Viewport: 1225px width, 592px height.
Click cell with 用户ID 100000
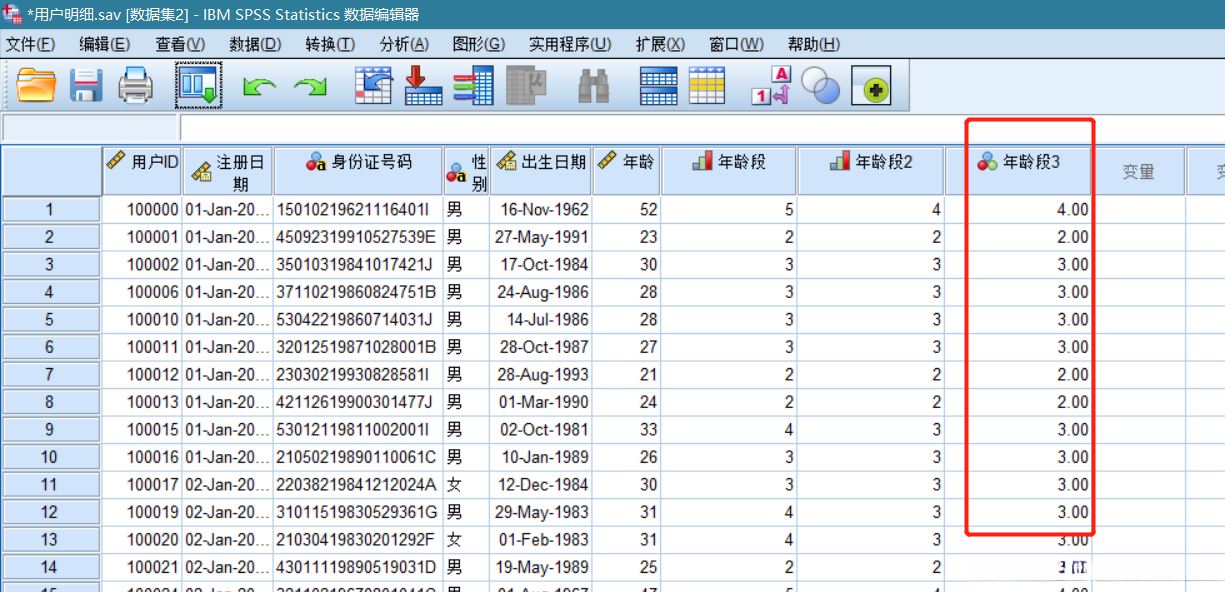pyautogui.click(x=142, y=210)
